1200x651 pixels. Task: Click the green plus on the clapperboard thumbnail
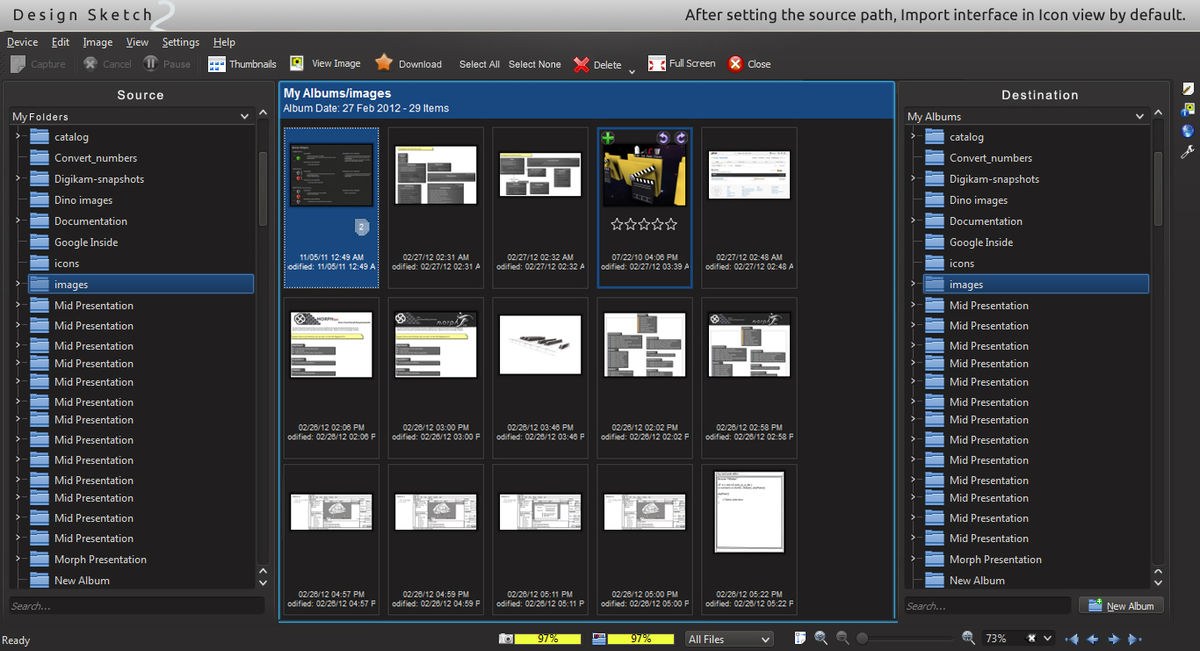pyautogui.click(x=609, y=138)
